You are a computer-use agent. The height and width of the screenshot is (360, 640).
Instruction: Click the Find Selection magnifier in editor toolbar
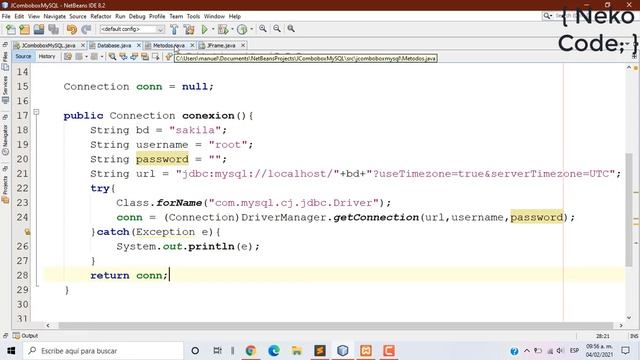[112, 57]
